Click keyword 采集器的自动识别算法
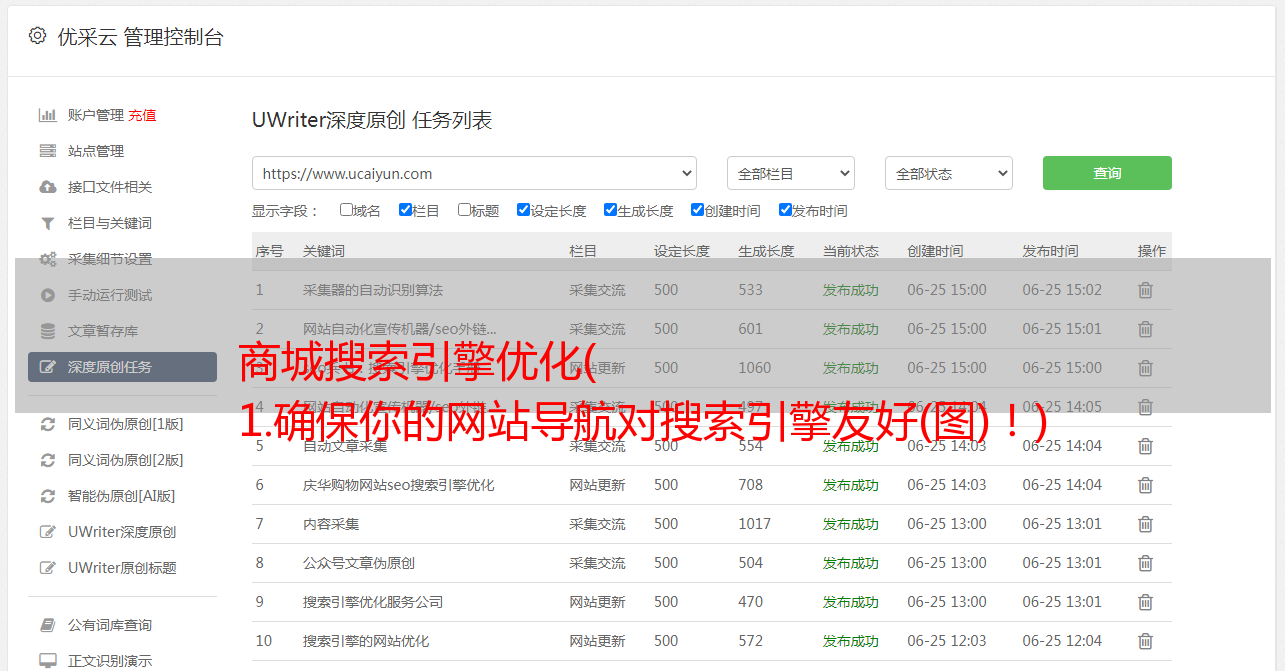The width and height of the screenshot is (1285, 671). coord(373,290)
